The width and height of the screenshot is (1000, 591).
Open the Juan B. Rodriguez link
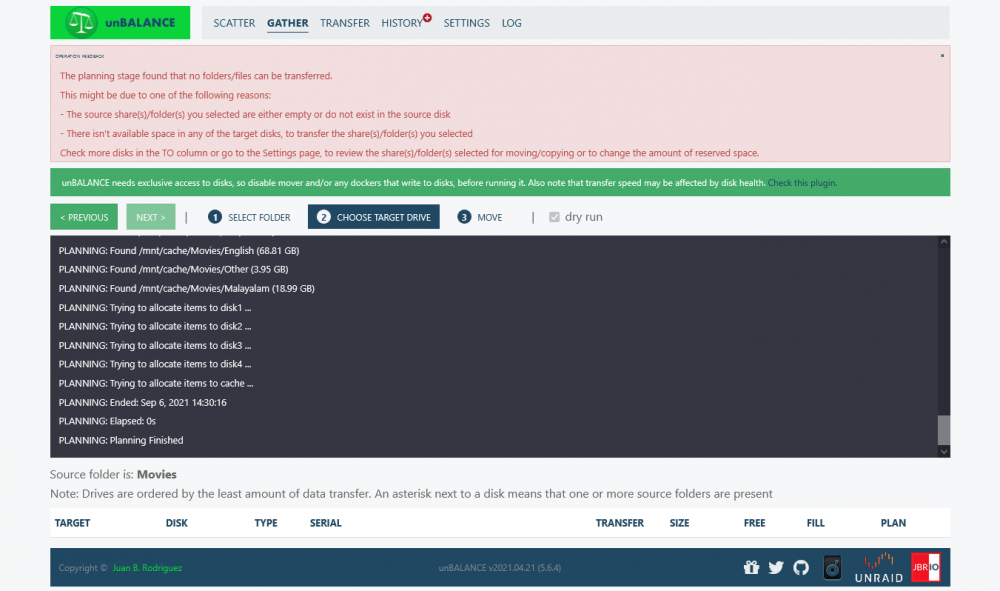click(147, 567)
